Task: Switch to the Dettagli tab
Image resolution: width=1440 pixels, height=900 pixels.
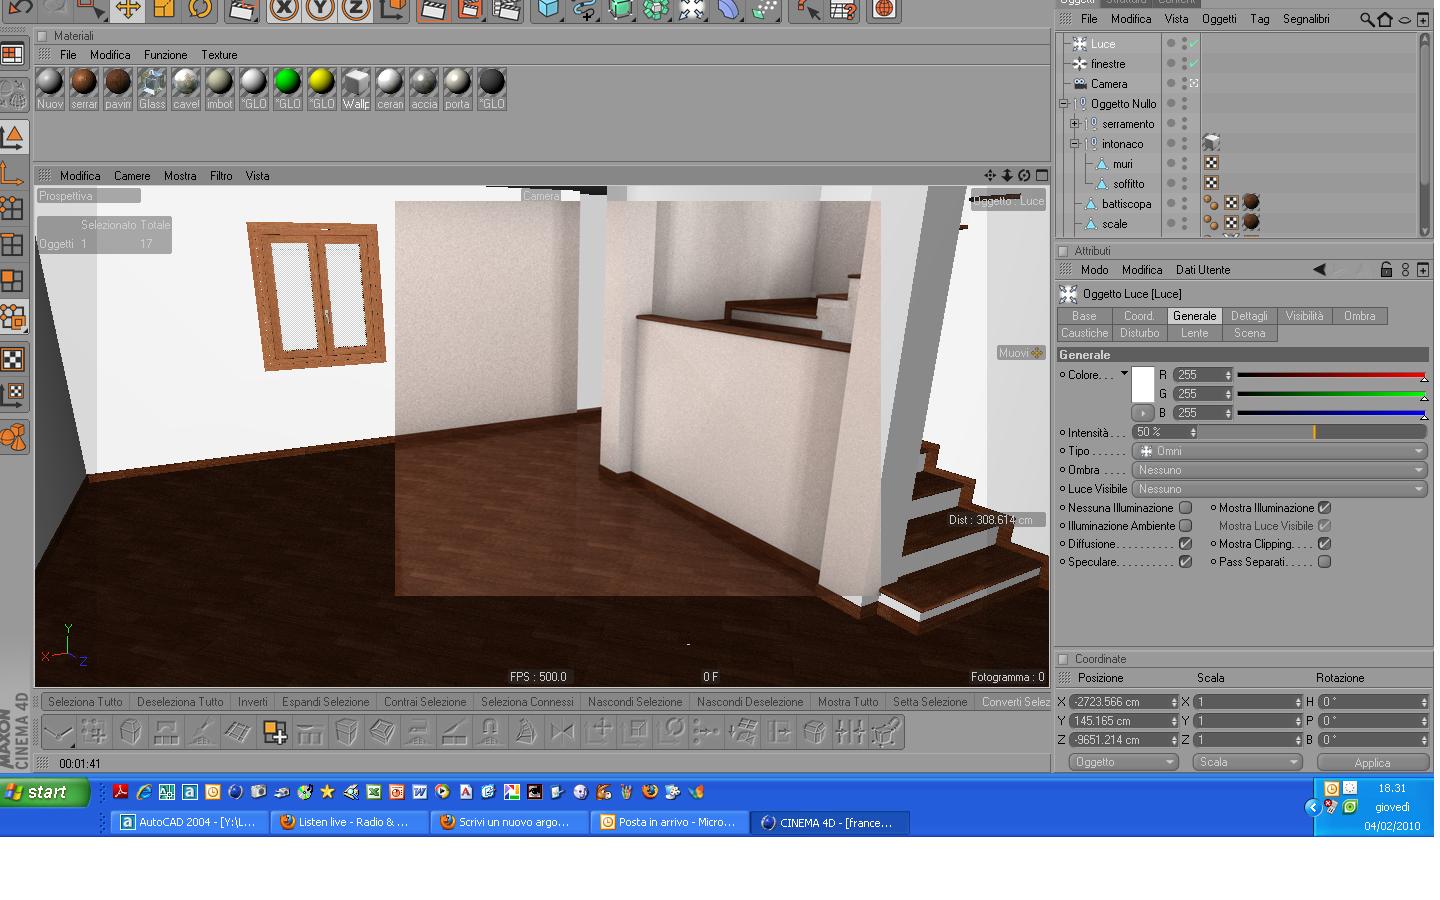Action: [x=1249, y=316]
